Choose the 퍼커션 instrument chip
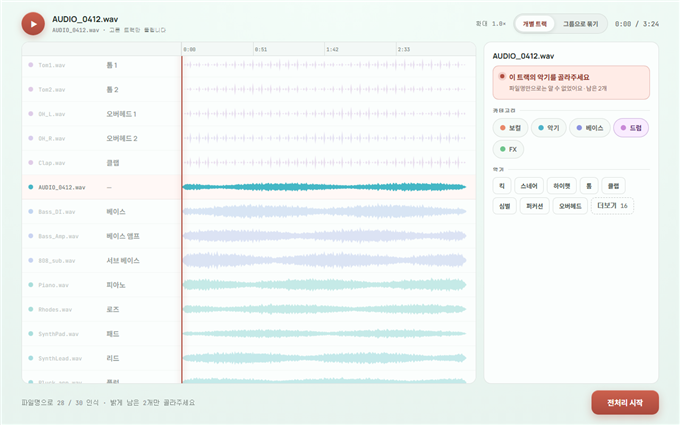 pos(534,206)
